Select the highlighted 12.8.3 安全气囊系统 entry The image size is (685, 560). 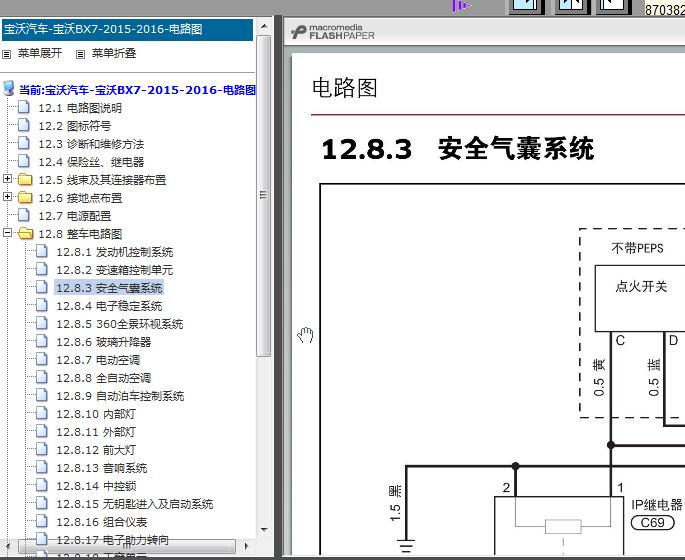109,288
